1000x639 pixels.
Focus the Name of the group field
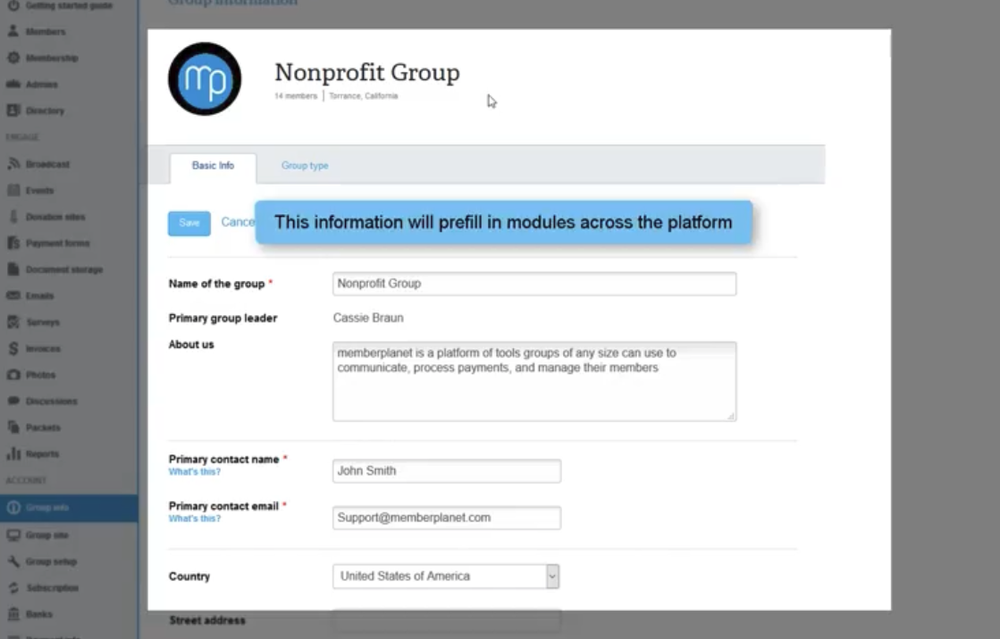(x=534, y=284)
